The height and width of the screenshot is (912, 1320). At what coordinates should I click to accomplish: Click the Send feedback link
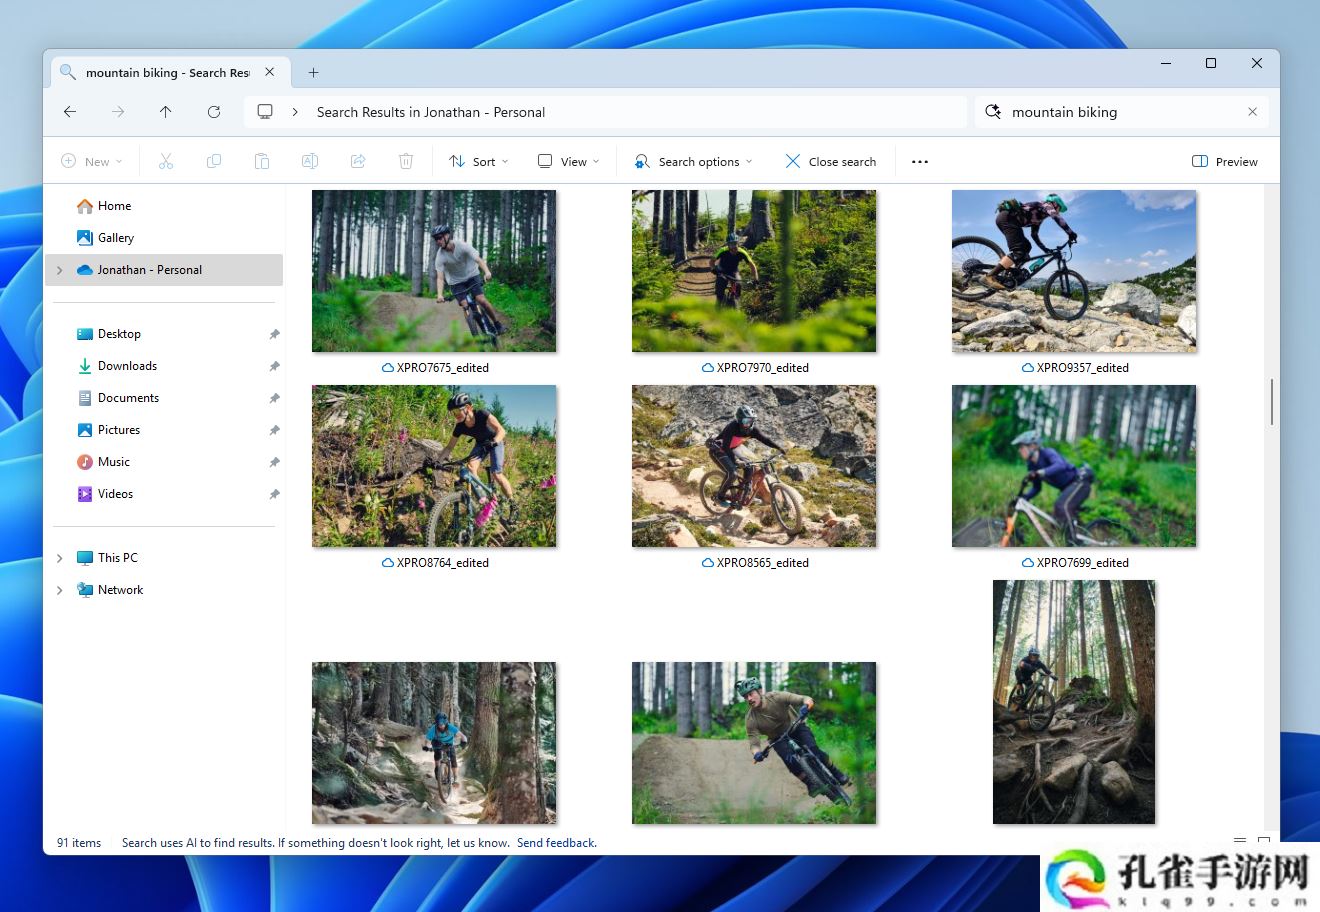coord(556,842)
